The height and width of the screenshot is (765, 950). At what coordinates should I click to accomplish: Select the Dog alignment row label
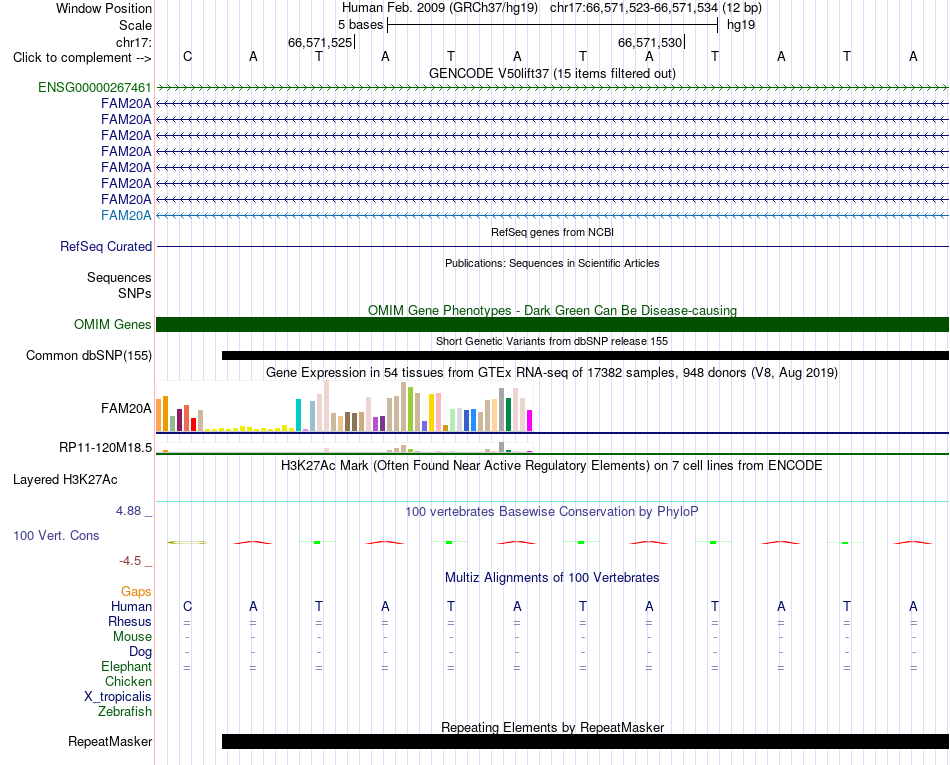tap(140, 652)
